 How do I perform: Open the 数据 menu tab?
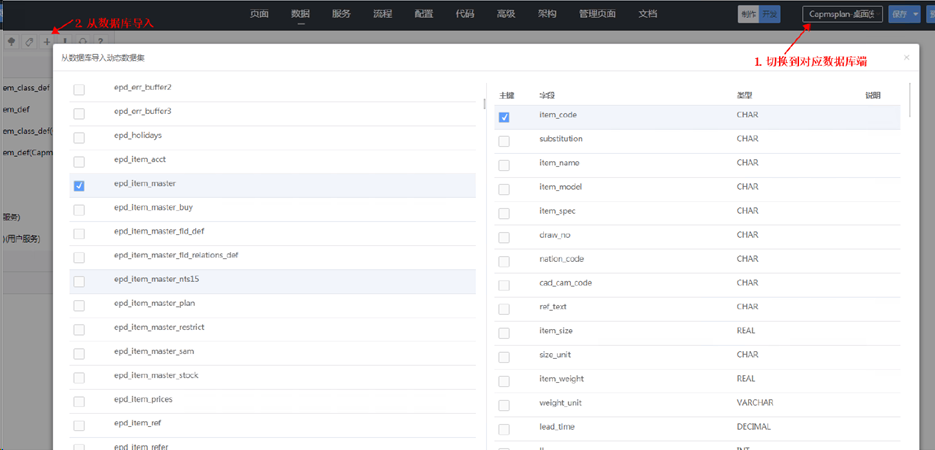click(x=300, y=14)
